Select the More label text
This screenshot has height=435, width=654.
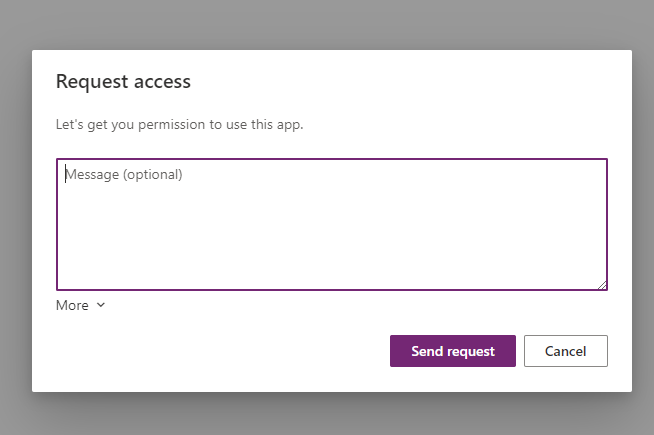click(72, 306)
